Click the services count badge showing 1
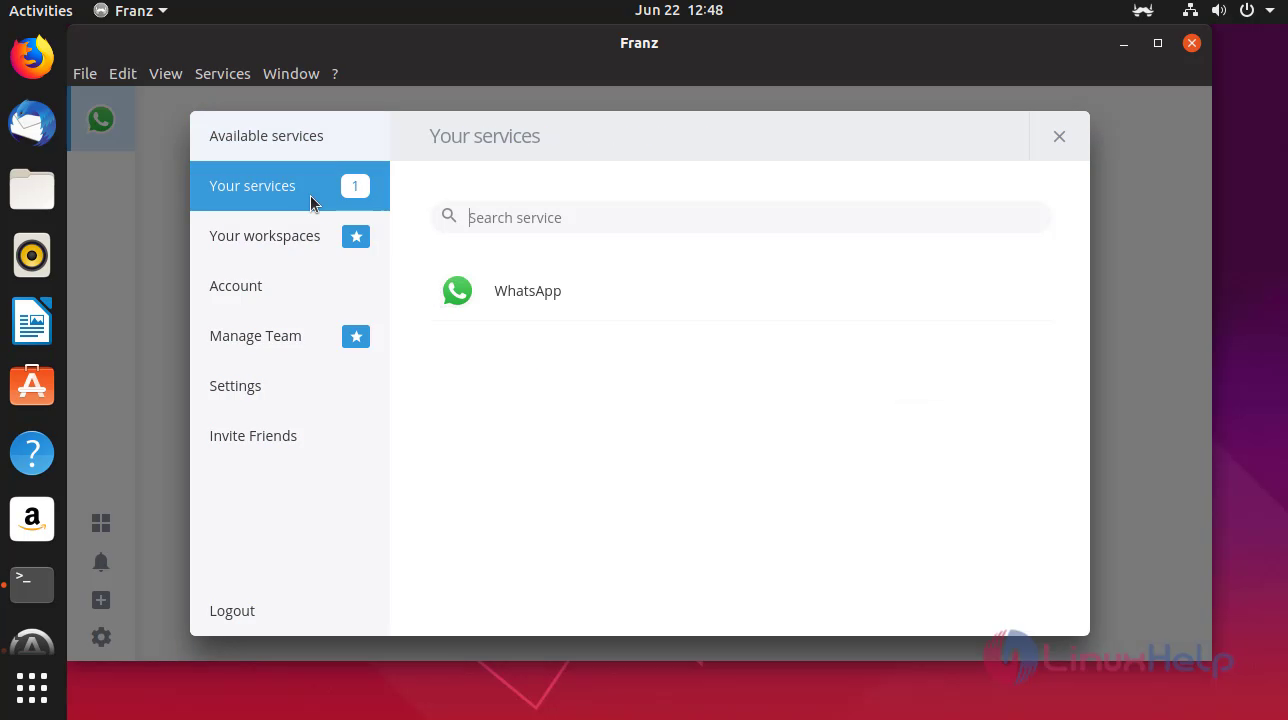1288x720 pixels. pos(355,186)
